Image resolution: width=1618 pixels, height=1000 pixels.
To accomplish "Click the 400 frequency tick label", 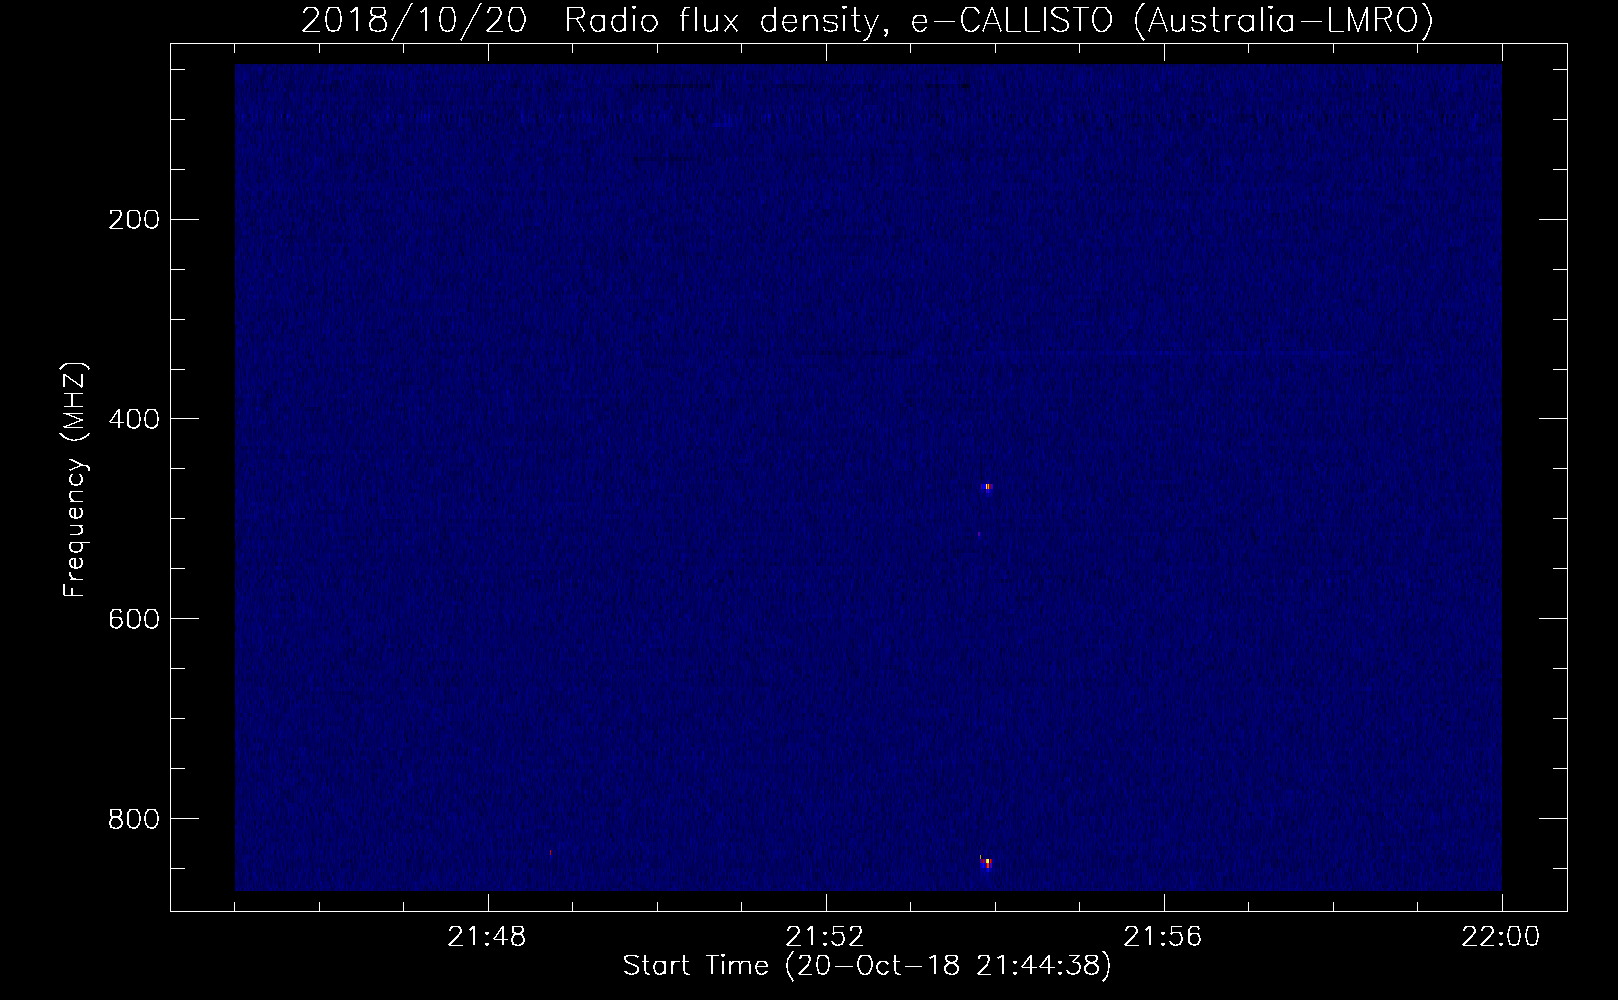I will click(134, 419).
